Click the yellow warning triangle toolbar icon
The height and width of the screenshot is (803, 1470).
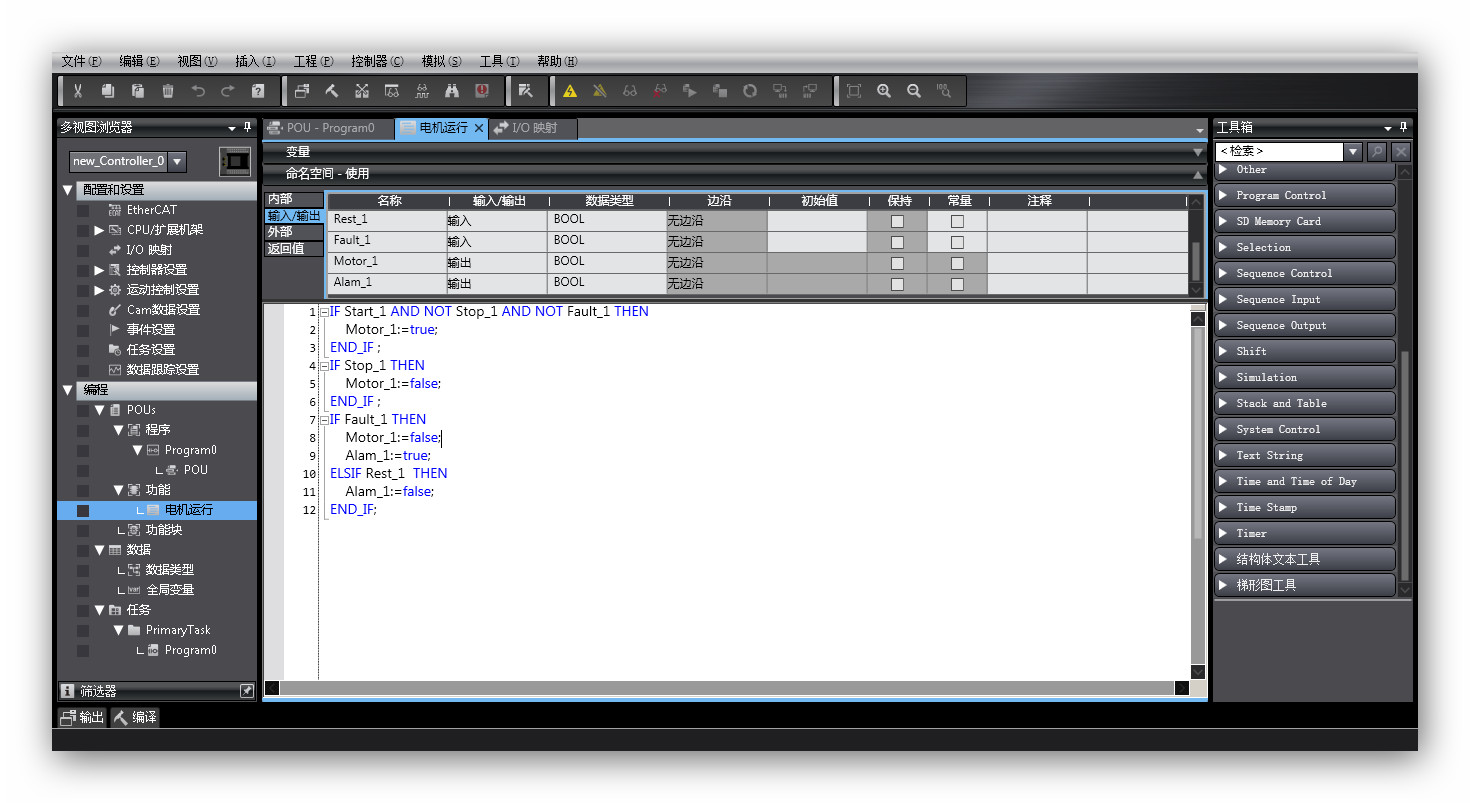570,91
